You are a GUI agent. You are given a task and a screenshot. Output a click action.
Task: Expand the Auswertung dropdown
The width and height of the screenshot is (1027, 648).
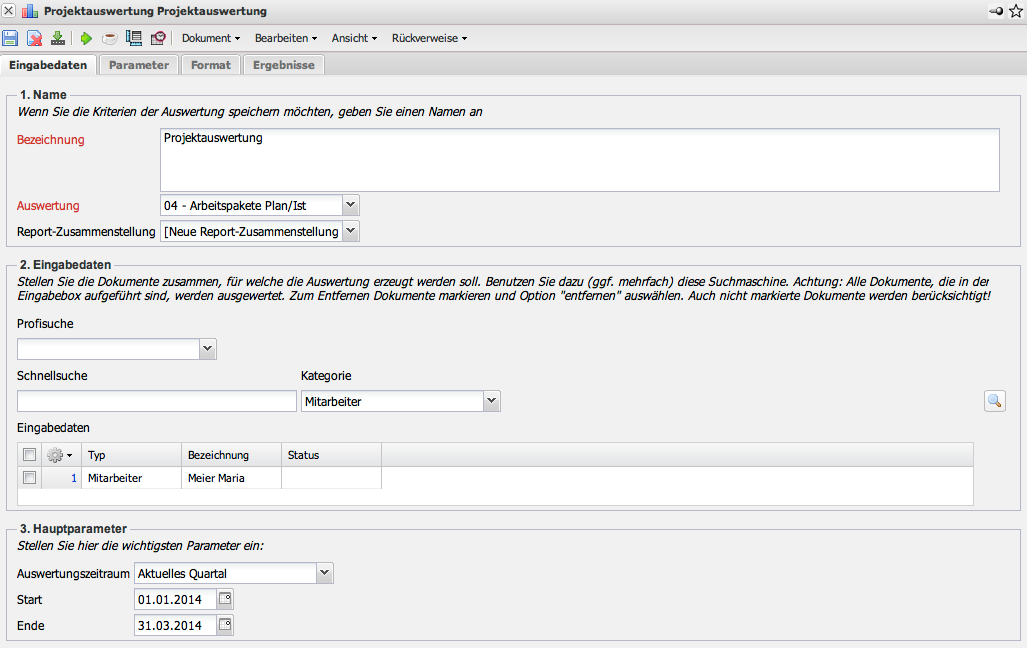tap(350, 205)
